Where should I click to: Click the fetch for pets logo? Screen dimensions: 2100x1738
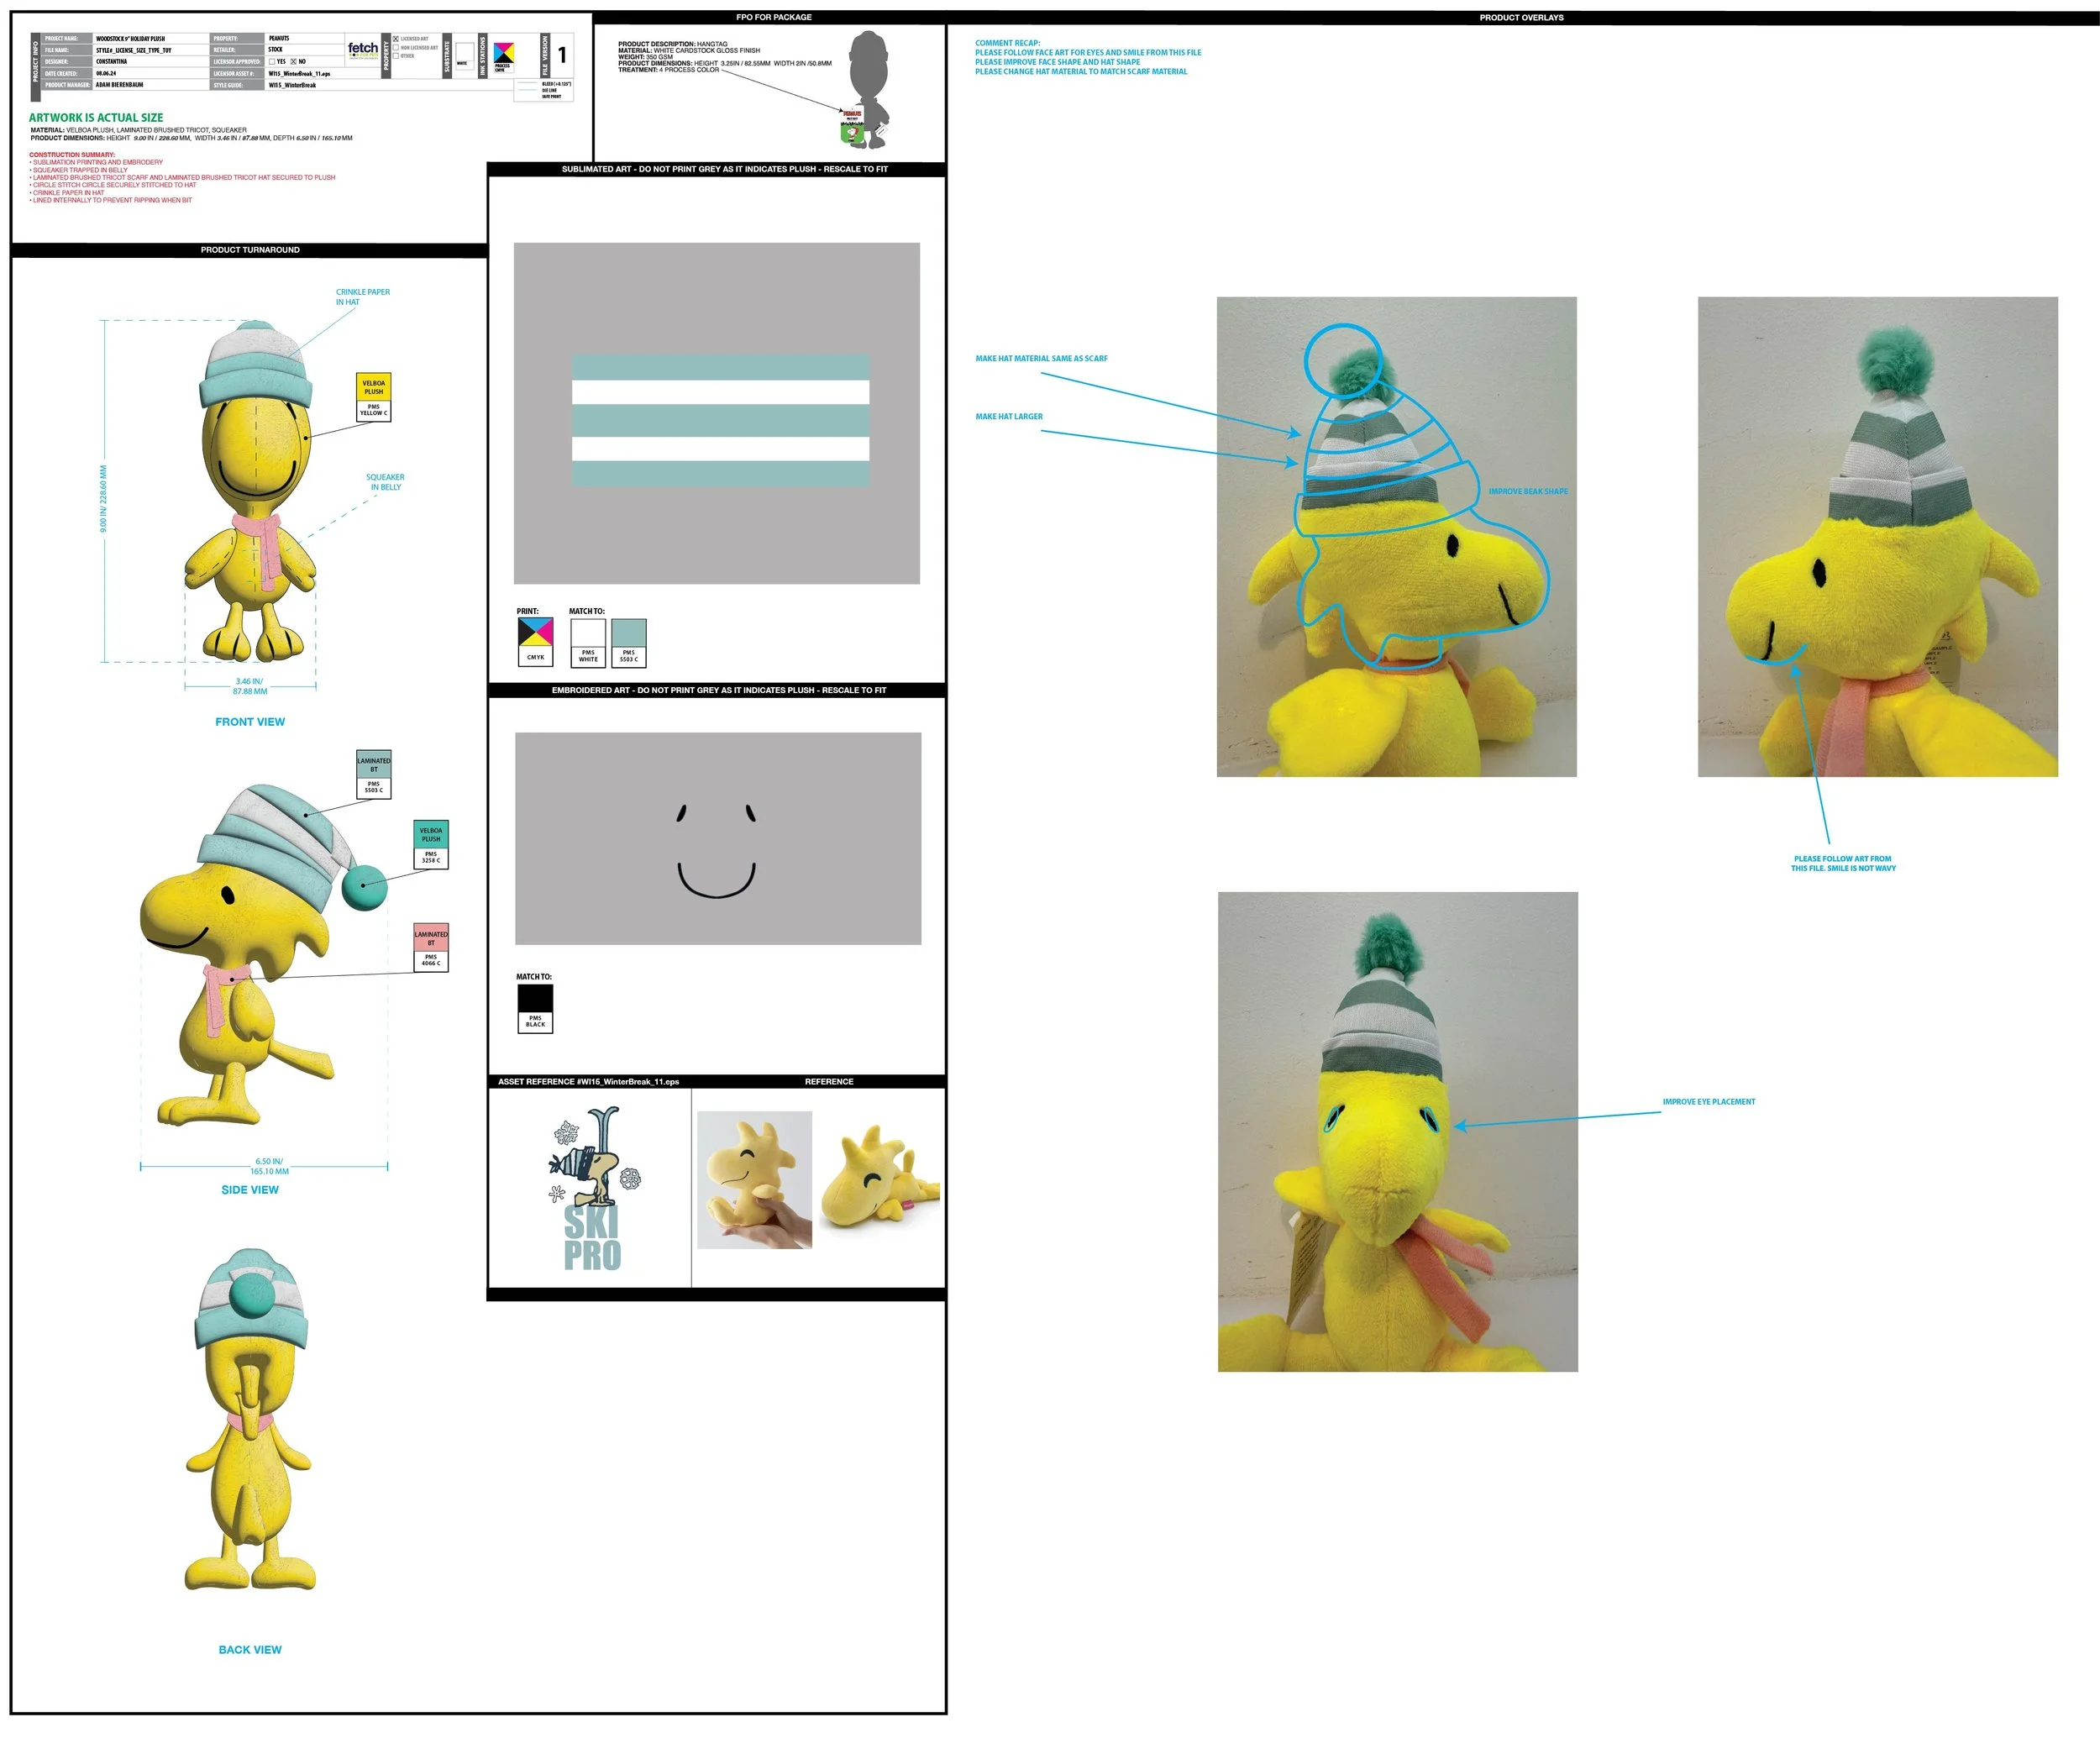tap(363, 50)
